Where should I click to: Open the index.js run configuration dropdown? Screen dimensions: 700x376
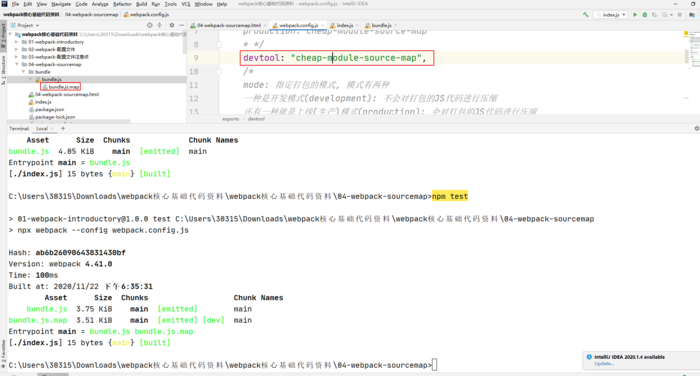611,15
